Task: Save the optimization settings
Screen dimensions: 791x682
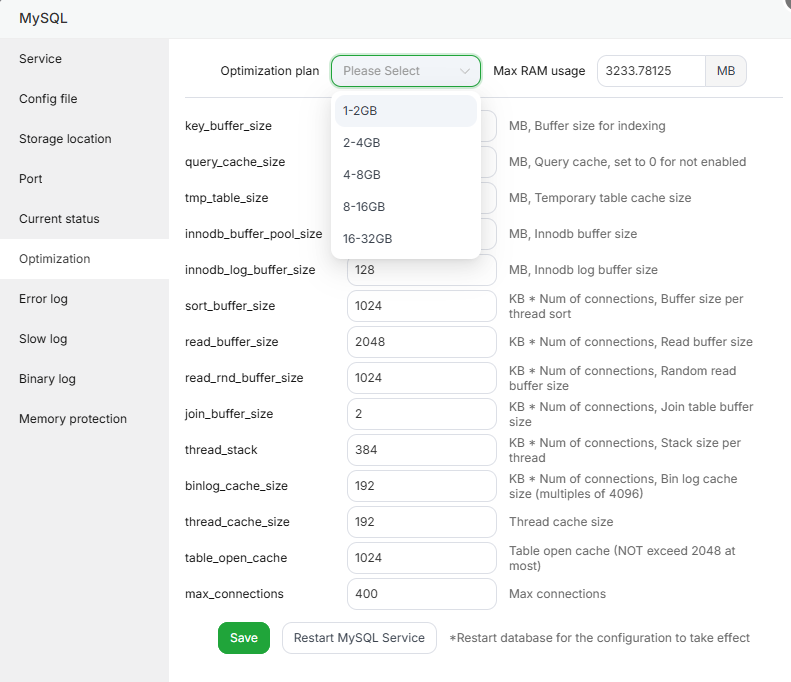Action: 244,638
